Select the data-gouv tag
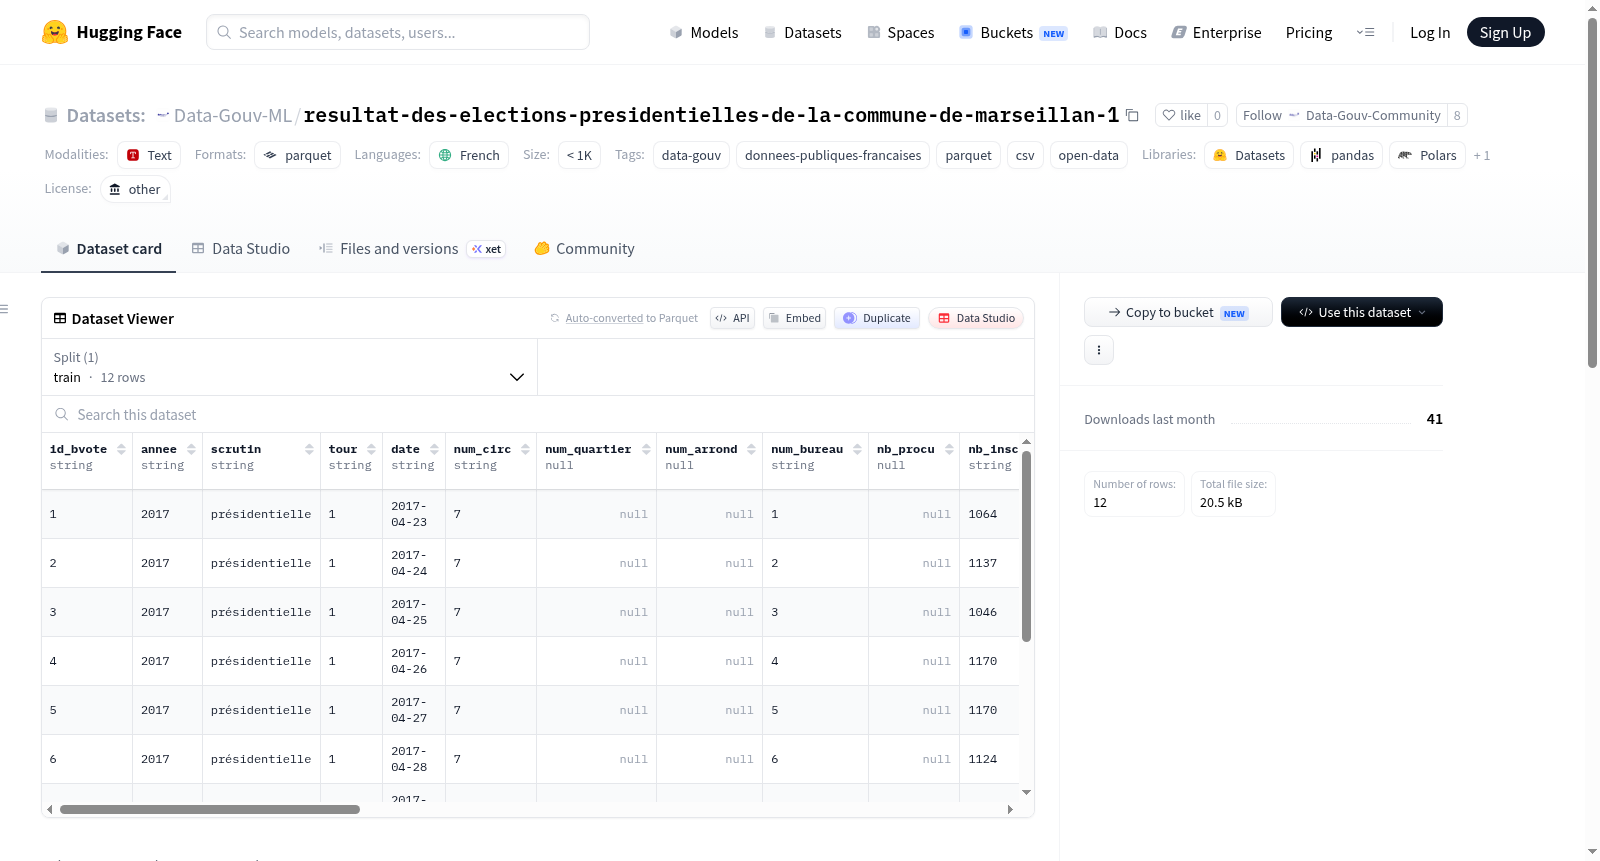 [691, 155]
